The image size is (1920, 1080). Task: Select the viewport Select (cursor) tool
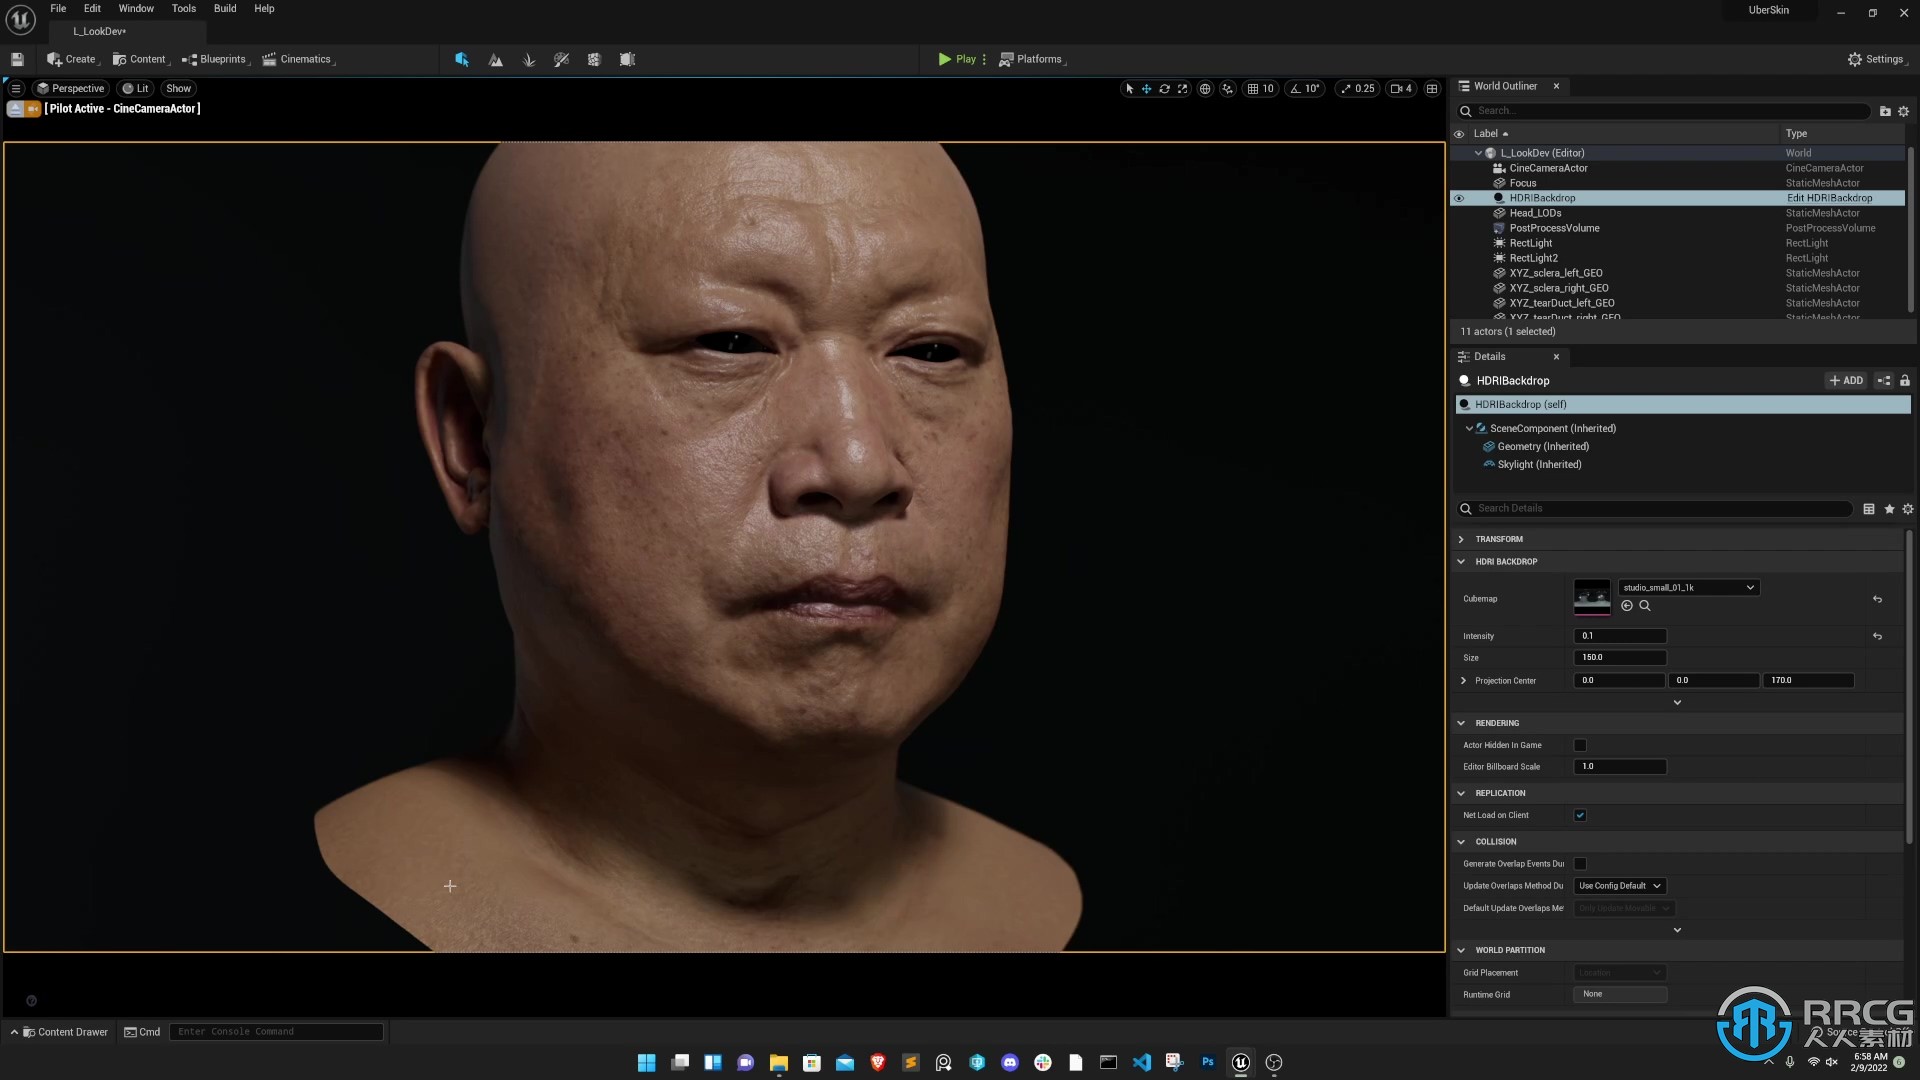click(x=1129, y=88)
